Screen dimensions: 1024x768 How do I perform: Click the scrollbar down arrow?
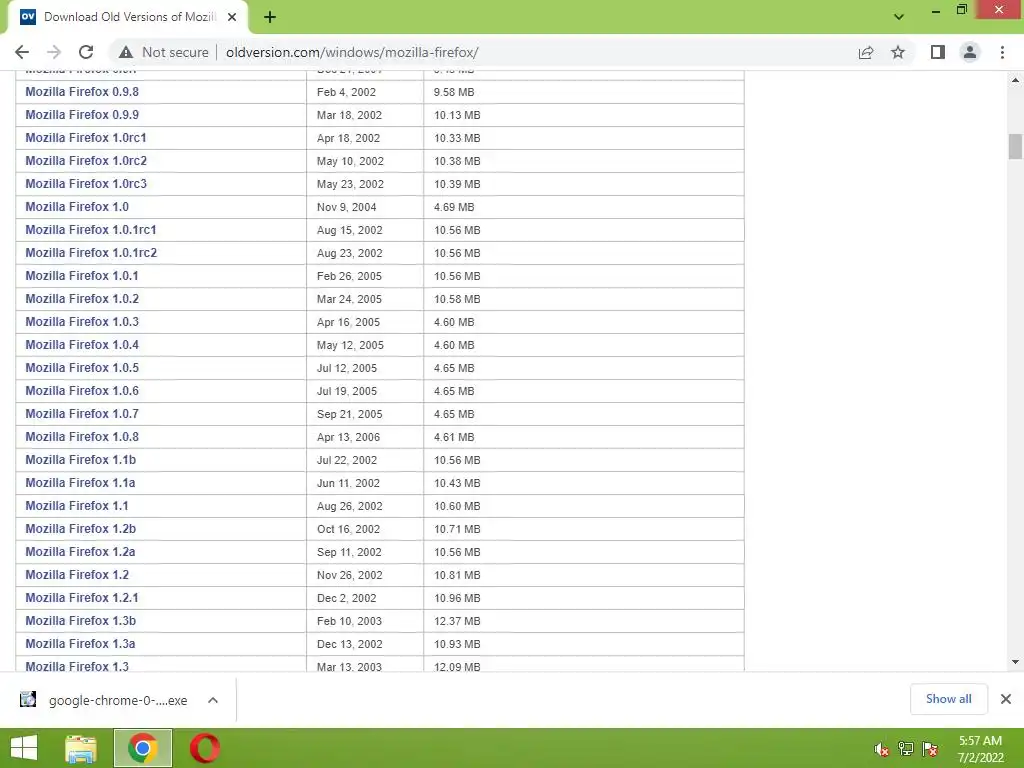(x=1015, y=662)
